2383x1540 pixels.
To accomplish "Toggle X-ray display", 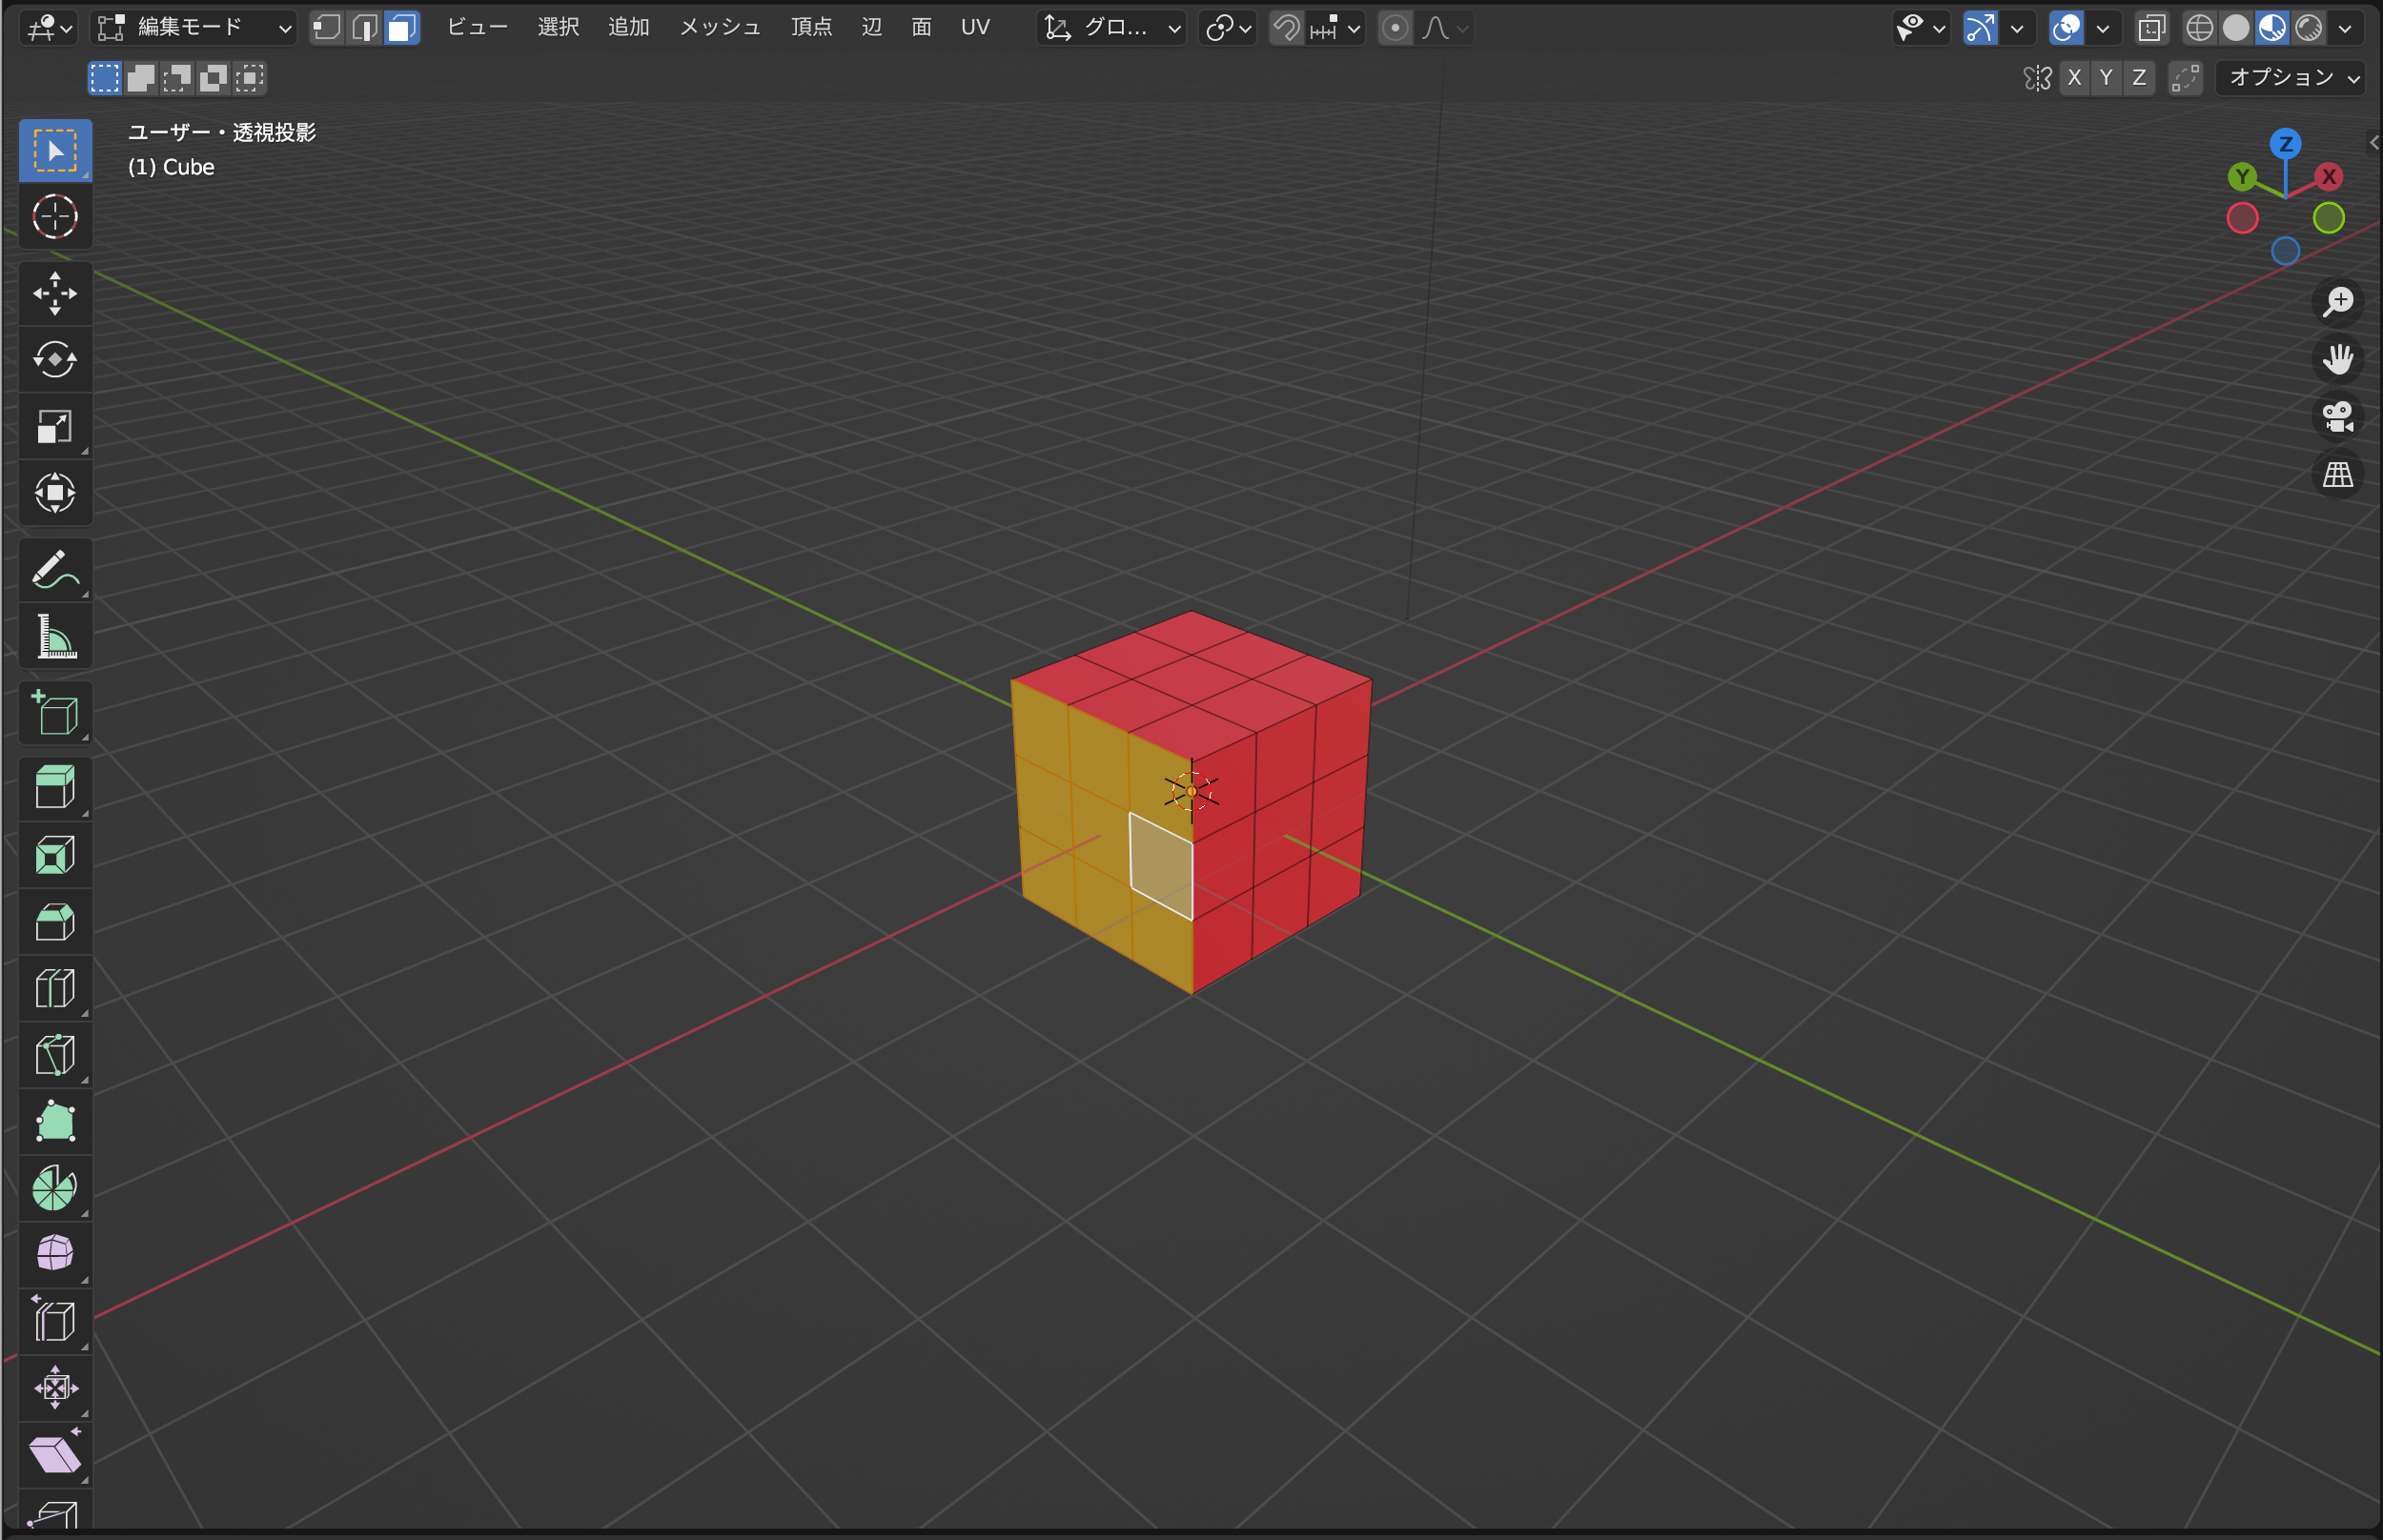I will click(x=2152, y=28).
